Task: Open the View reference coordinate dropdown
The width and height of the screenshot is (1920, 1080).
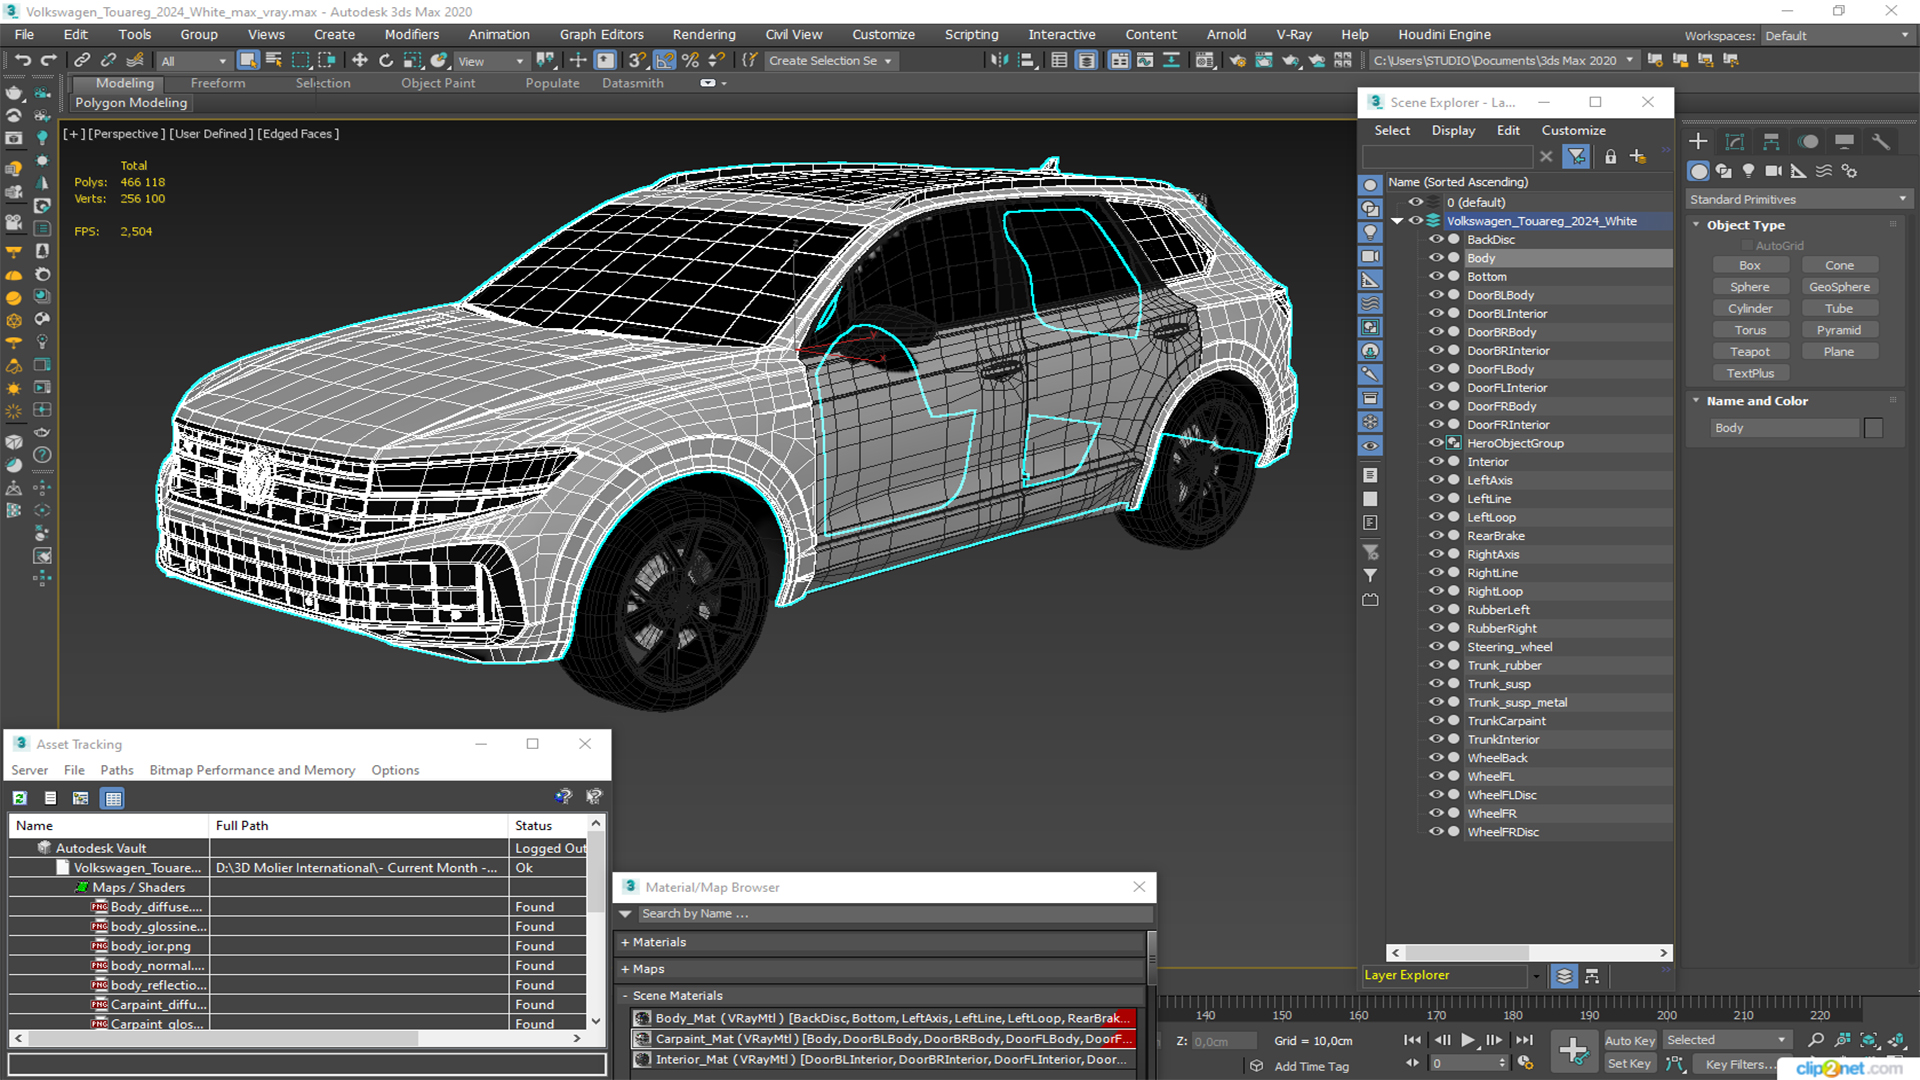Action: [x=490, y=61]
